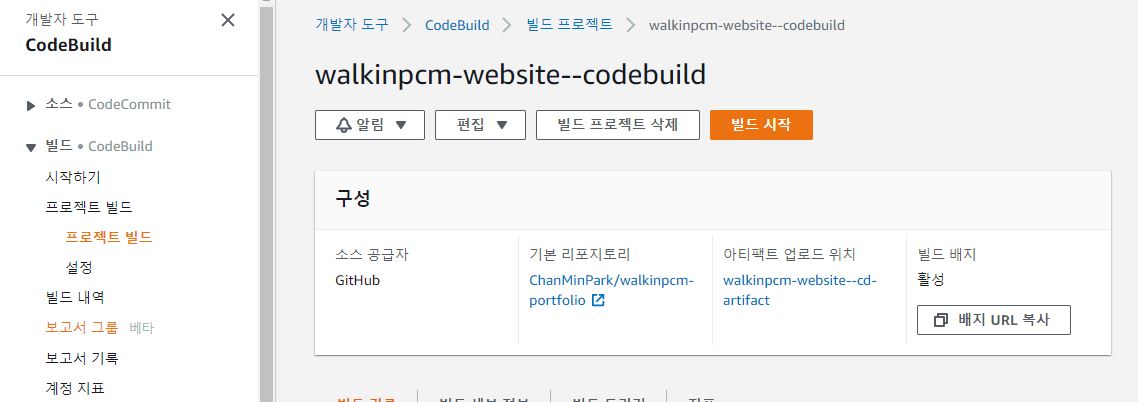Open 시작하기 in sidebar

73,177
